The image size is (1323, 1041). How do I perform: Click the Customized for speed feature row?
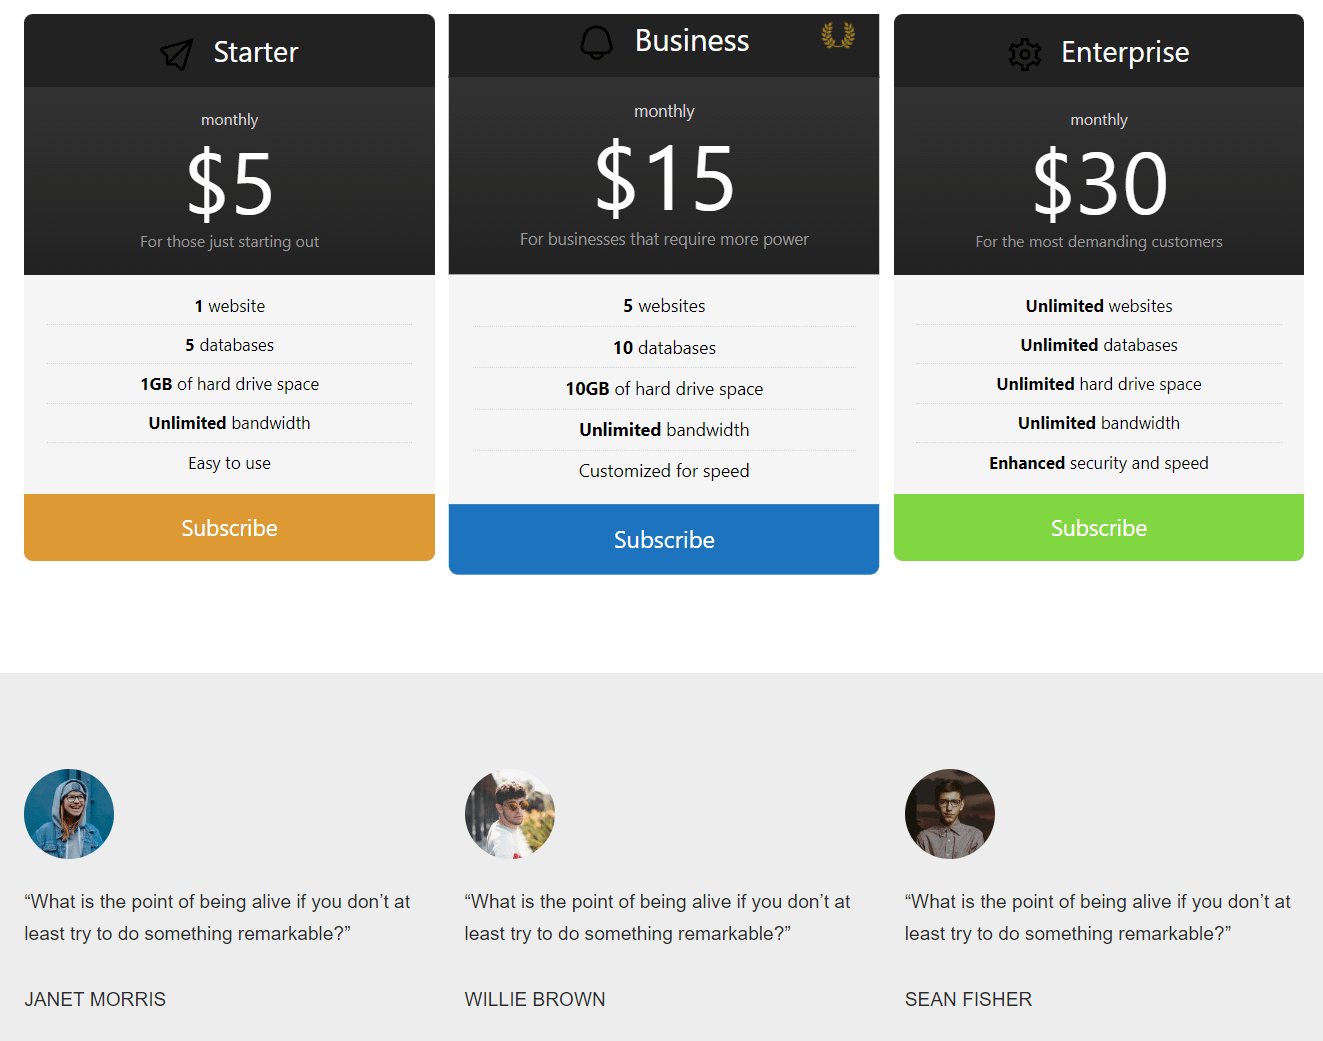click(663, 470)
